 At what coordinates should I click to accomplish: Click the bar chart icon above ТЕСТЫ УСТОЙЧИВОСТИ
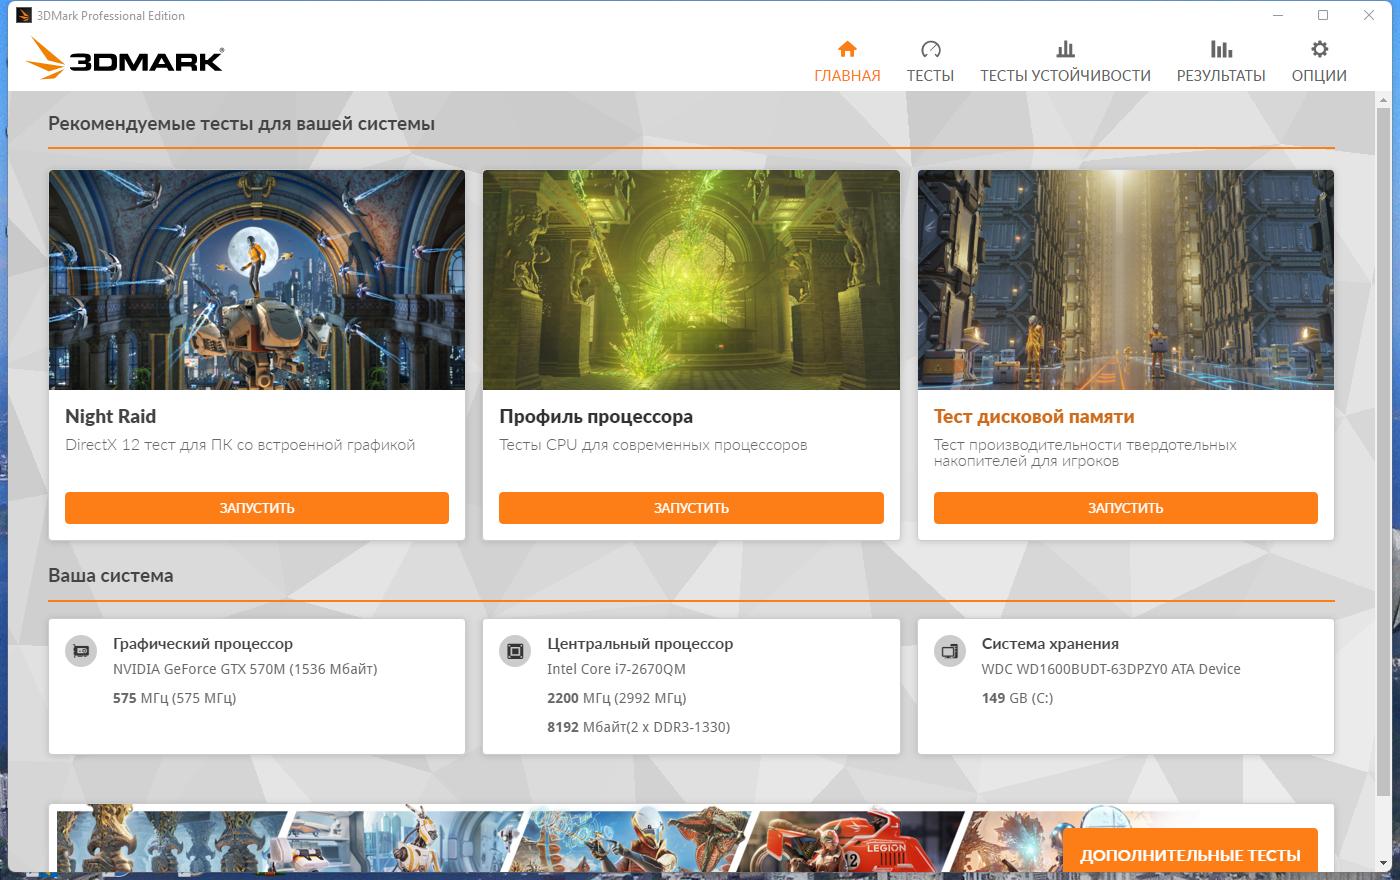(x=1065, y=49)
